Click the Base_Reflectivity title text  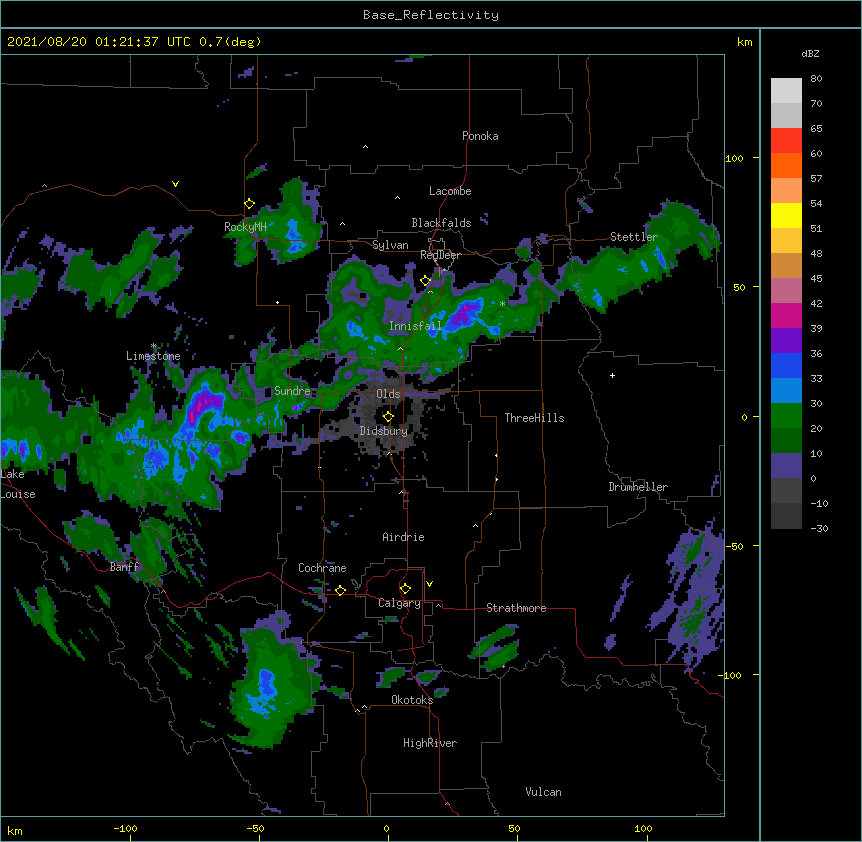point(431,15)
